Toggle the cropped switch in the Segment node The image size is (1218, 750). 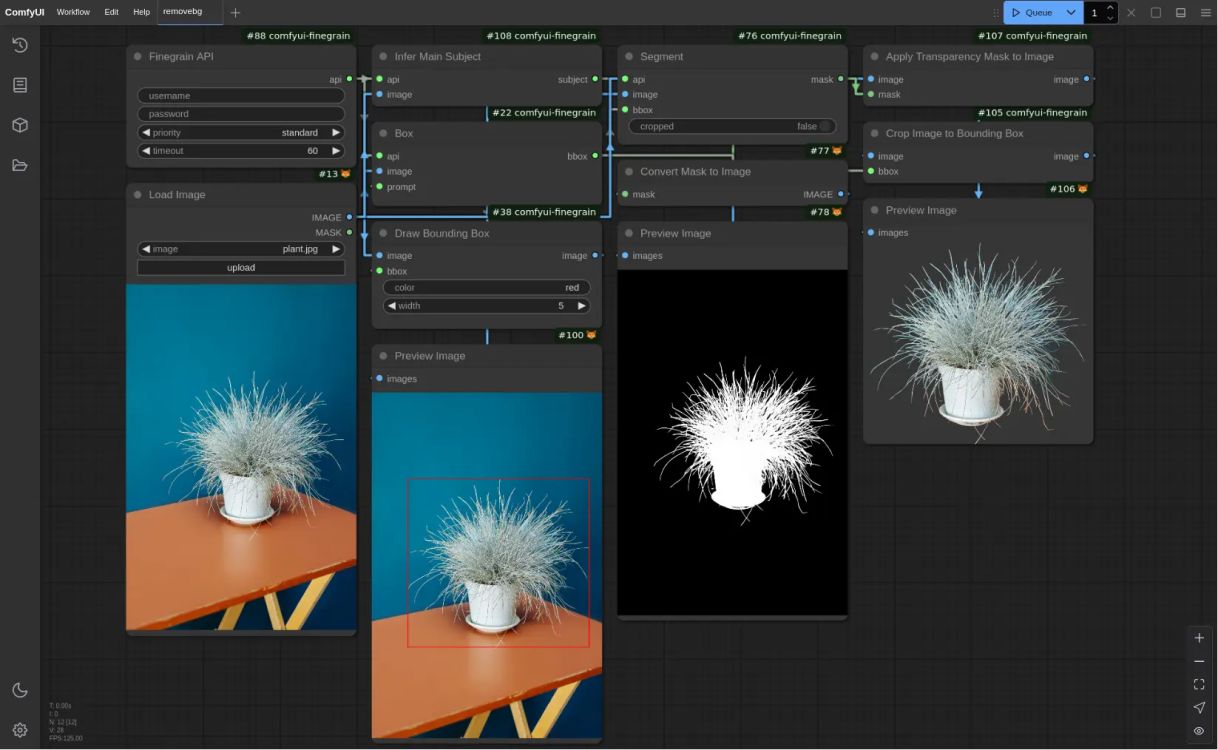pyautogui.click(x=825, y=127)
